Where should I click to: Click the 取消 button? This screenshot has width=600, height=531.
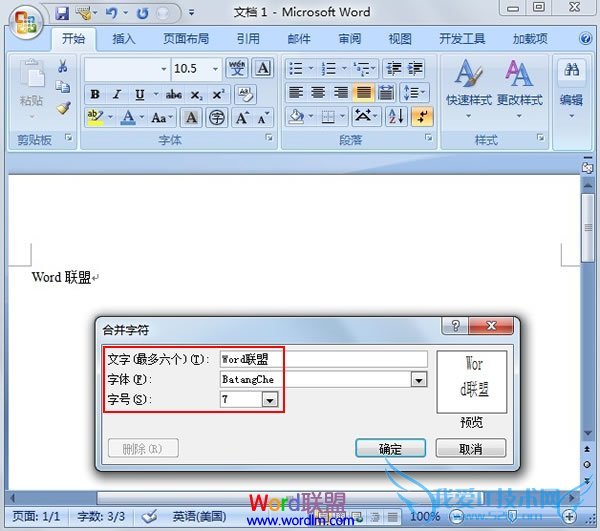tap(471, 448)
